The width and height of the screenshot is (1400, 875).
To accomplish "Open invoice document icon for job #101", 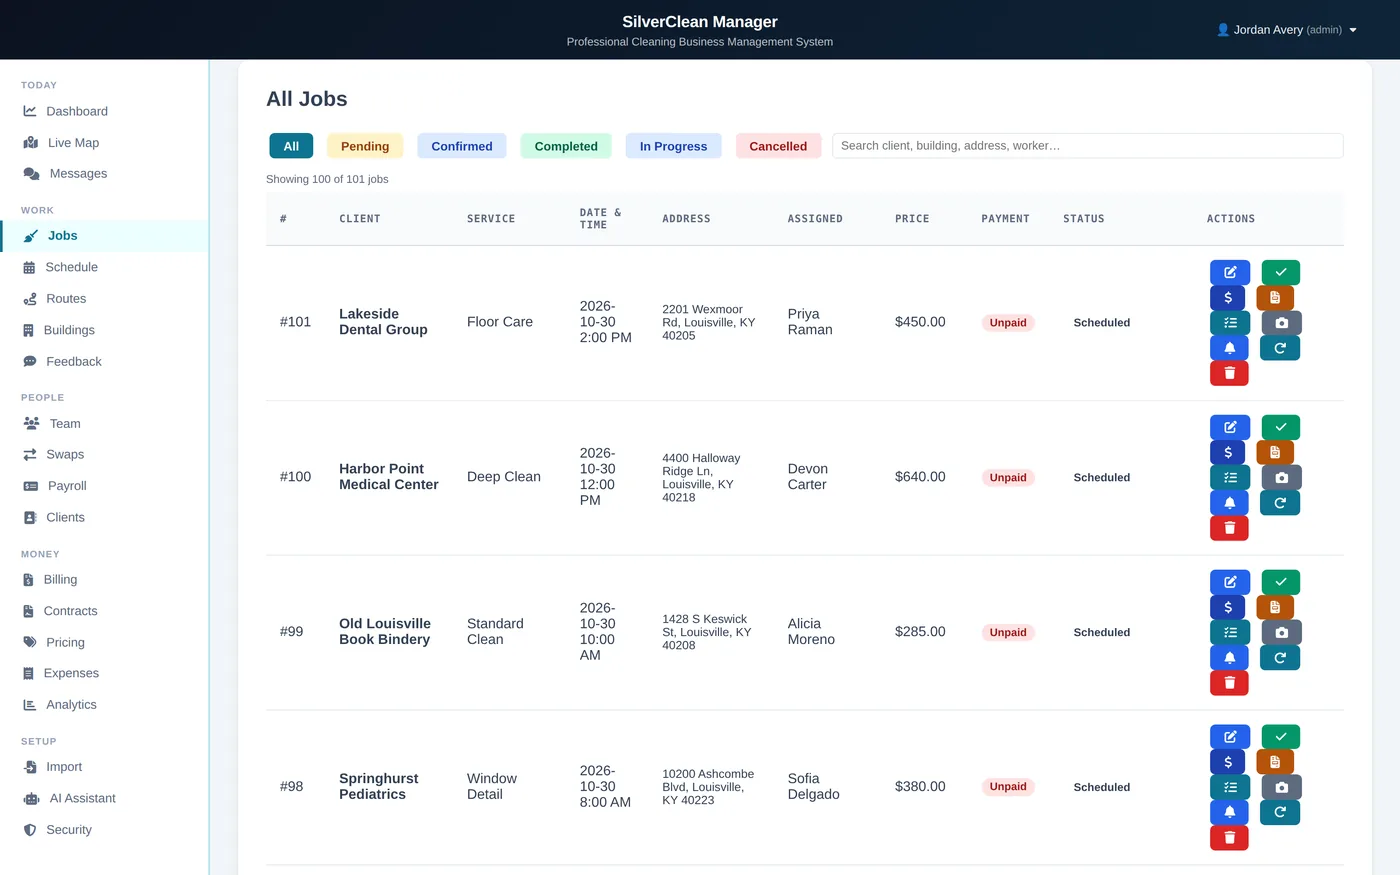I will 1275,297.
